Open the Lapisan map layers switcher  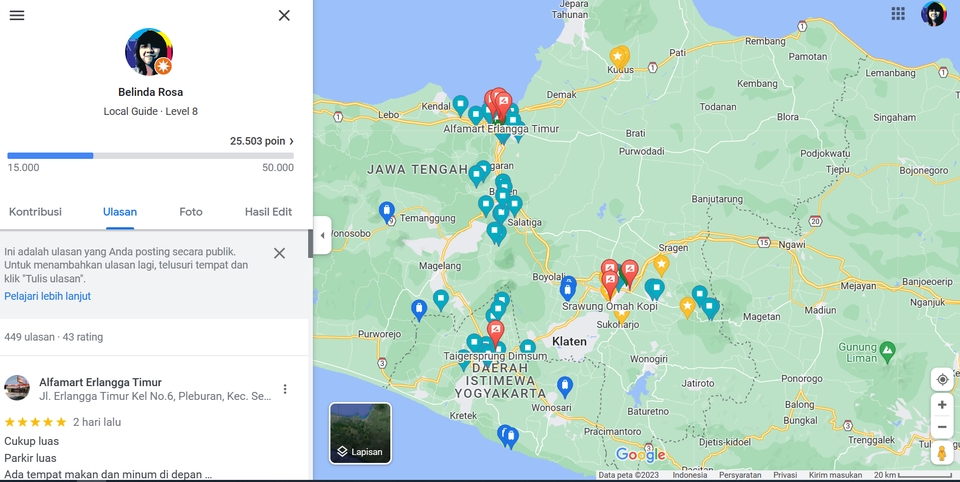(x=360, y=433)
